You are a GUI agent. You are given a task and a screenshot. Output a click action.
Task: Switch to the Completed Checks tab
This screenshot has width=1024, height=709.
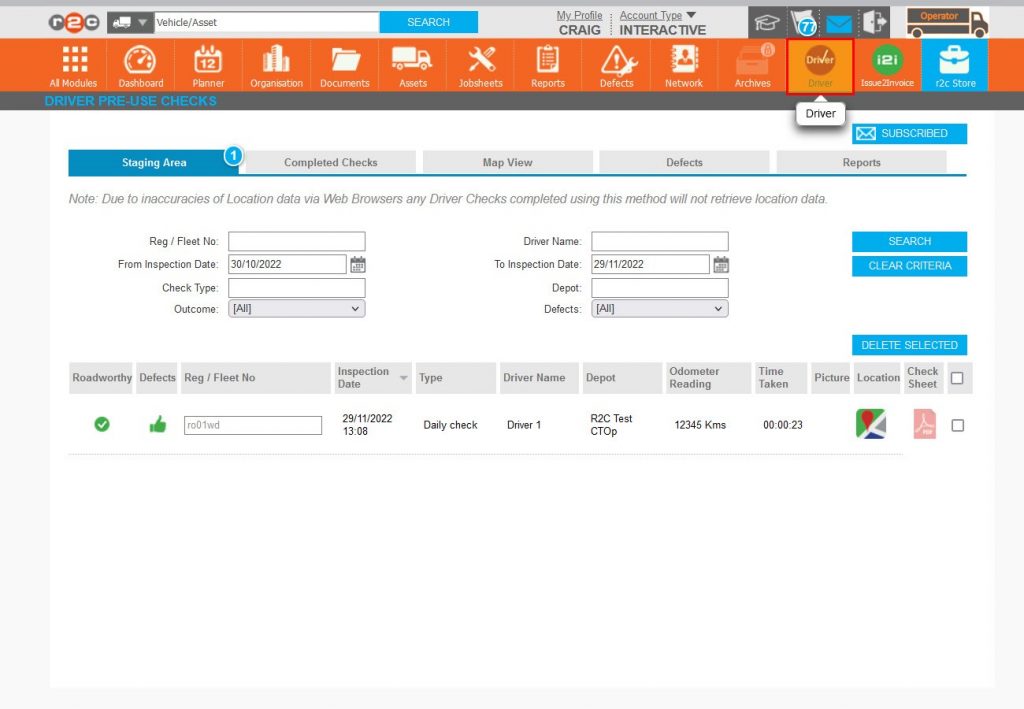pos(330,161)
